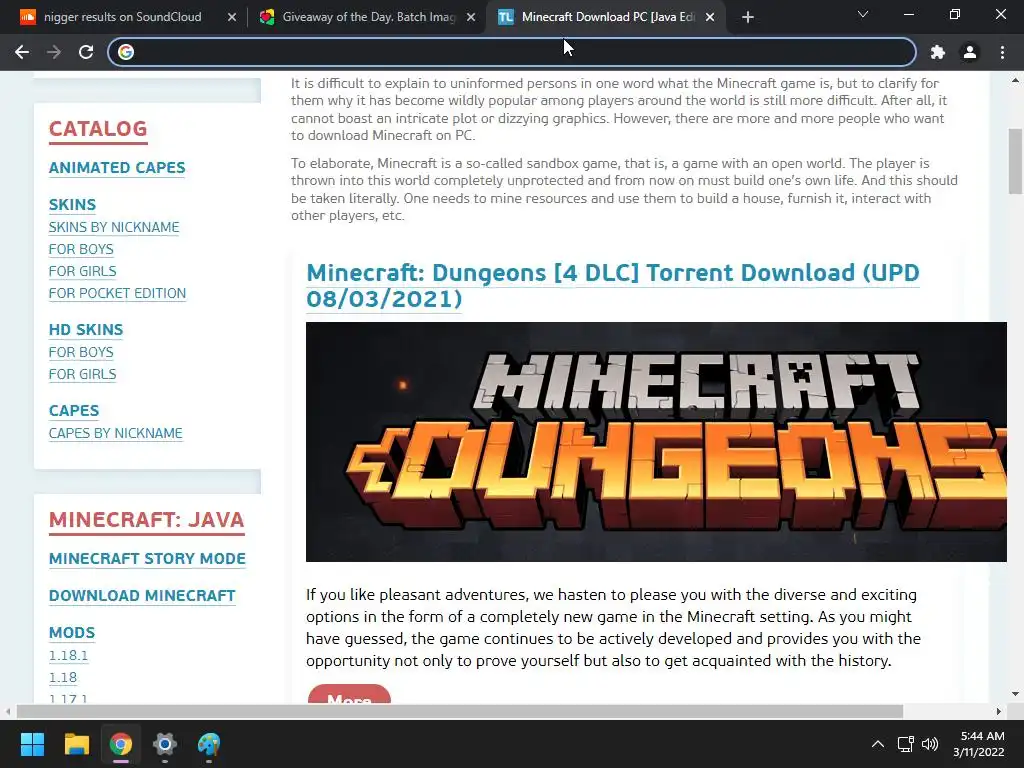Open the clock showing 5:44 AM
Viewport: 1024px width, 768px height.
pyautogui.click(x=978, y=744)
